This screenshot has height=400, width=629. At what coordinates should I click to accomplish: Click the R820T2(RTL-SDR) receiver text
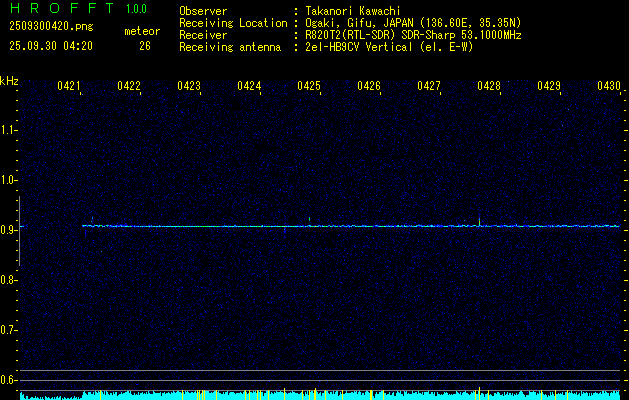coord(413,35)
